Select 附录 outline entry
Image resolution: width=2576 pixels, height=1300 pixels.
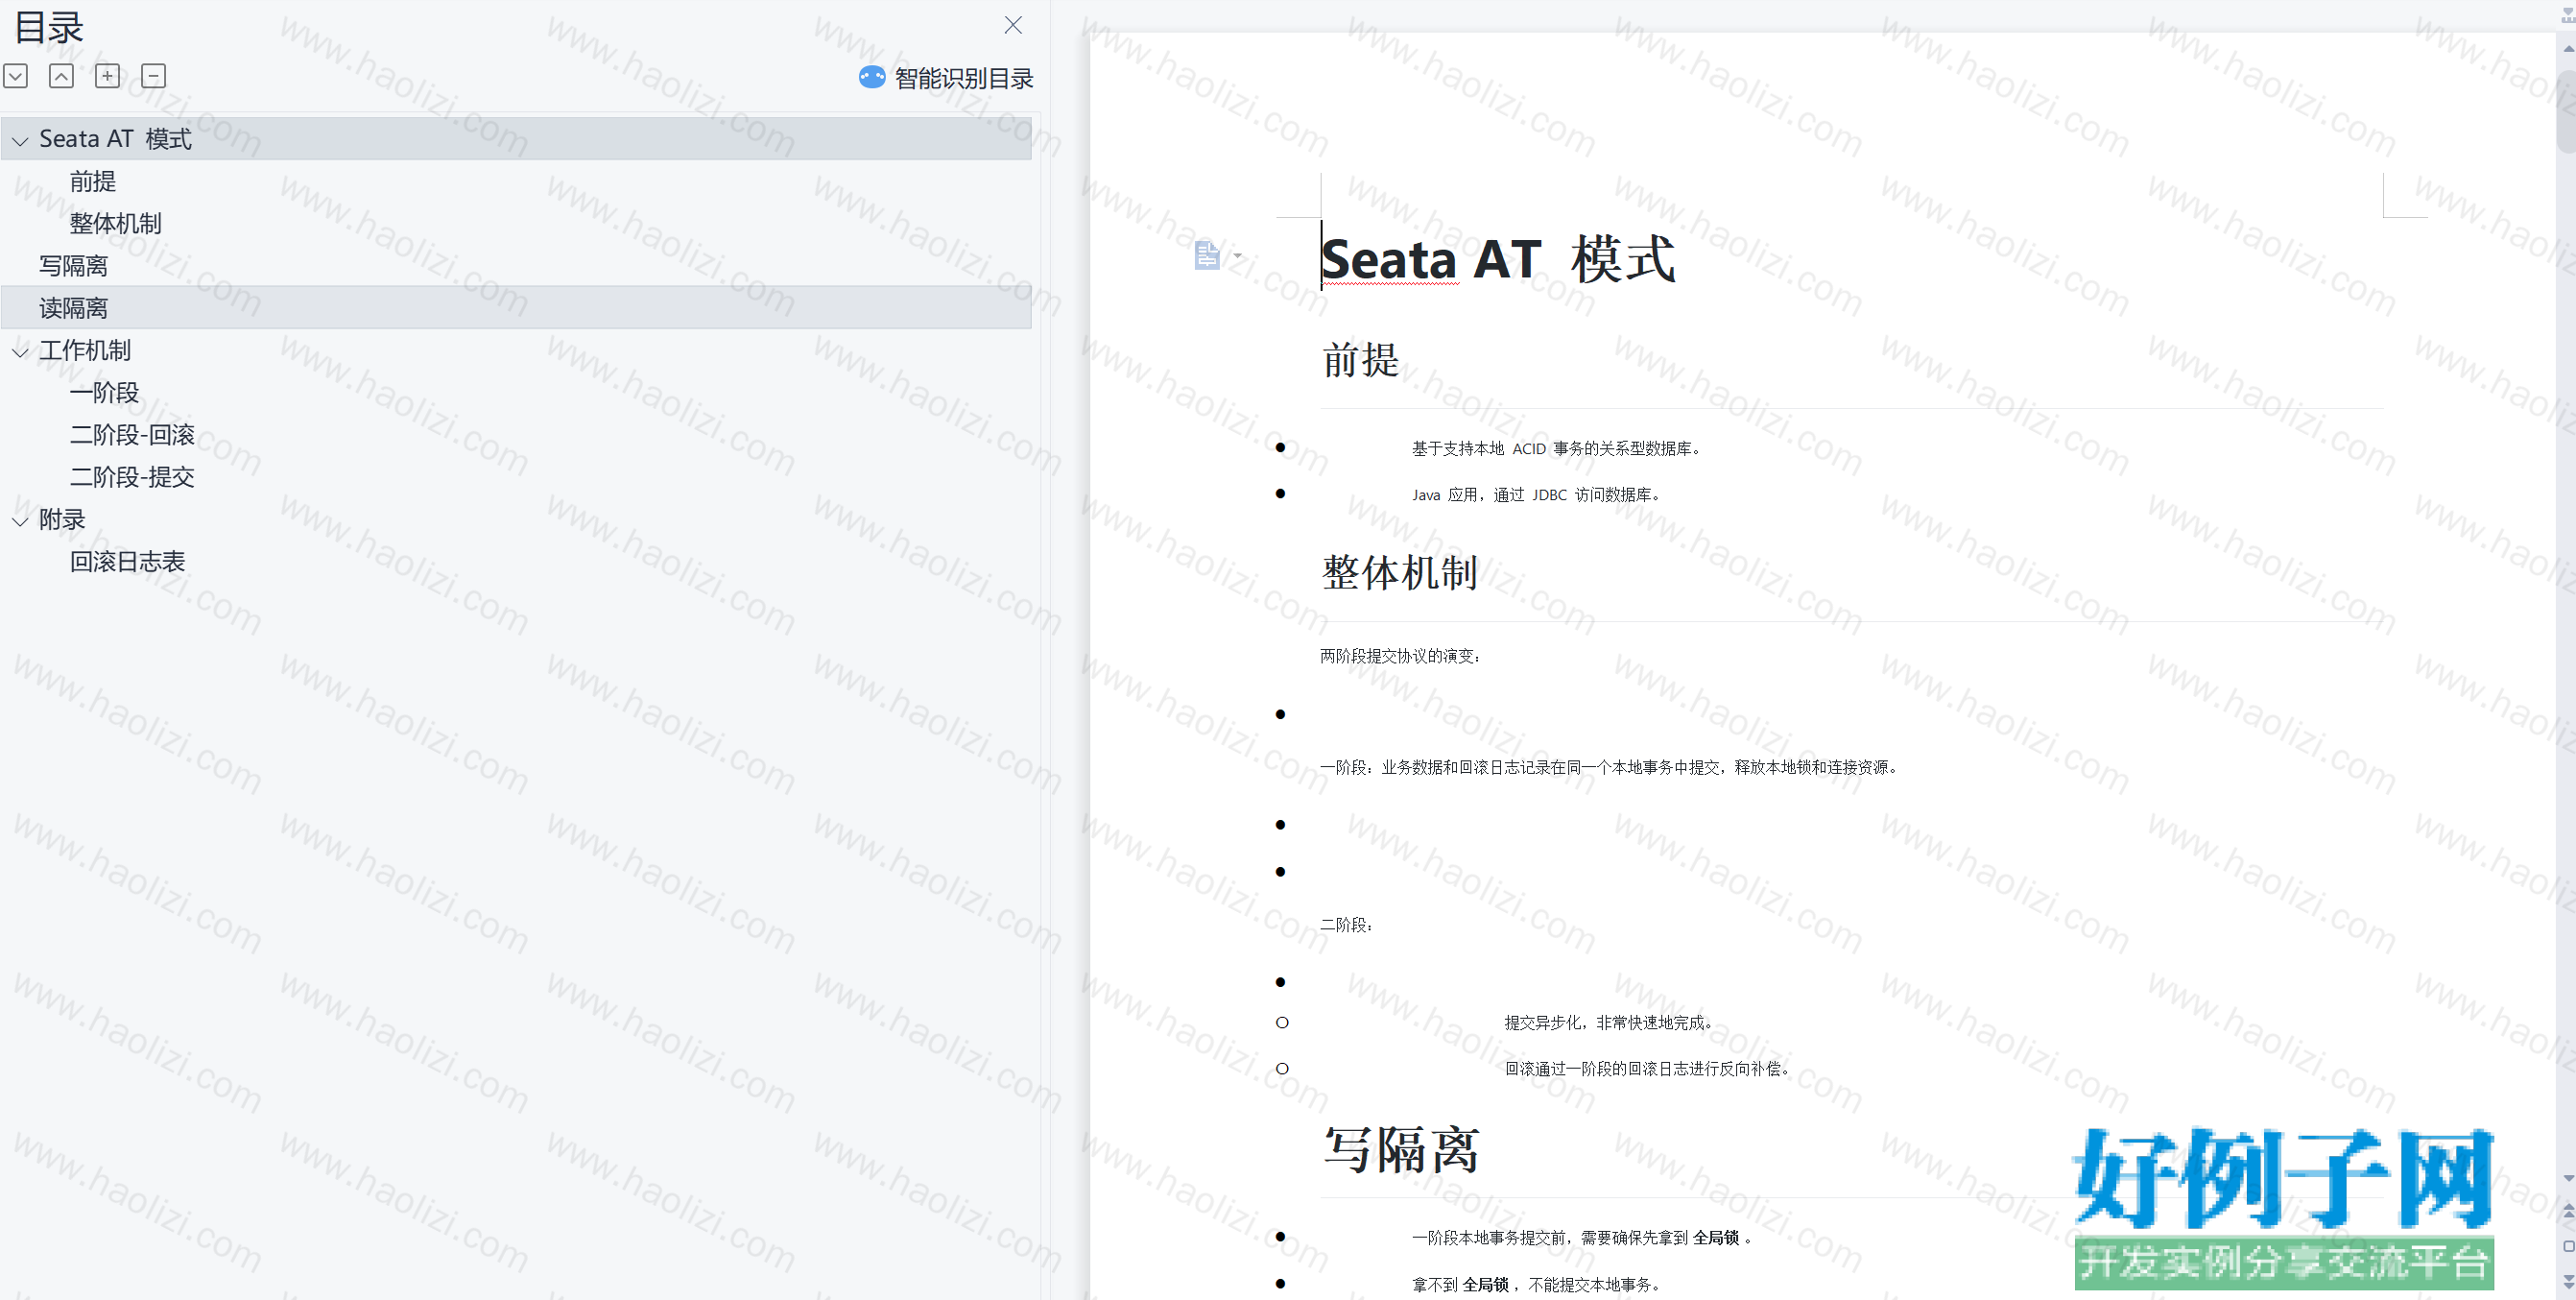coord(62,519)
